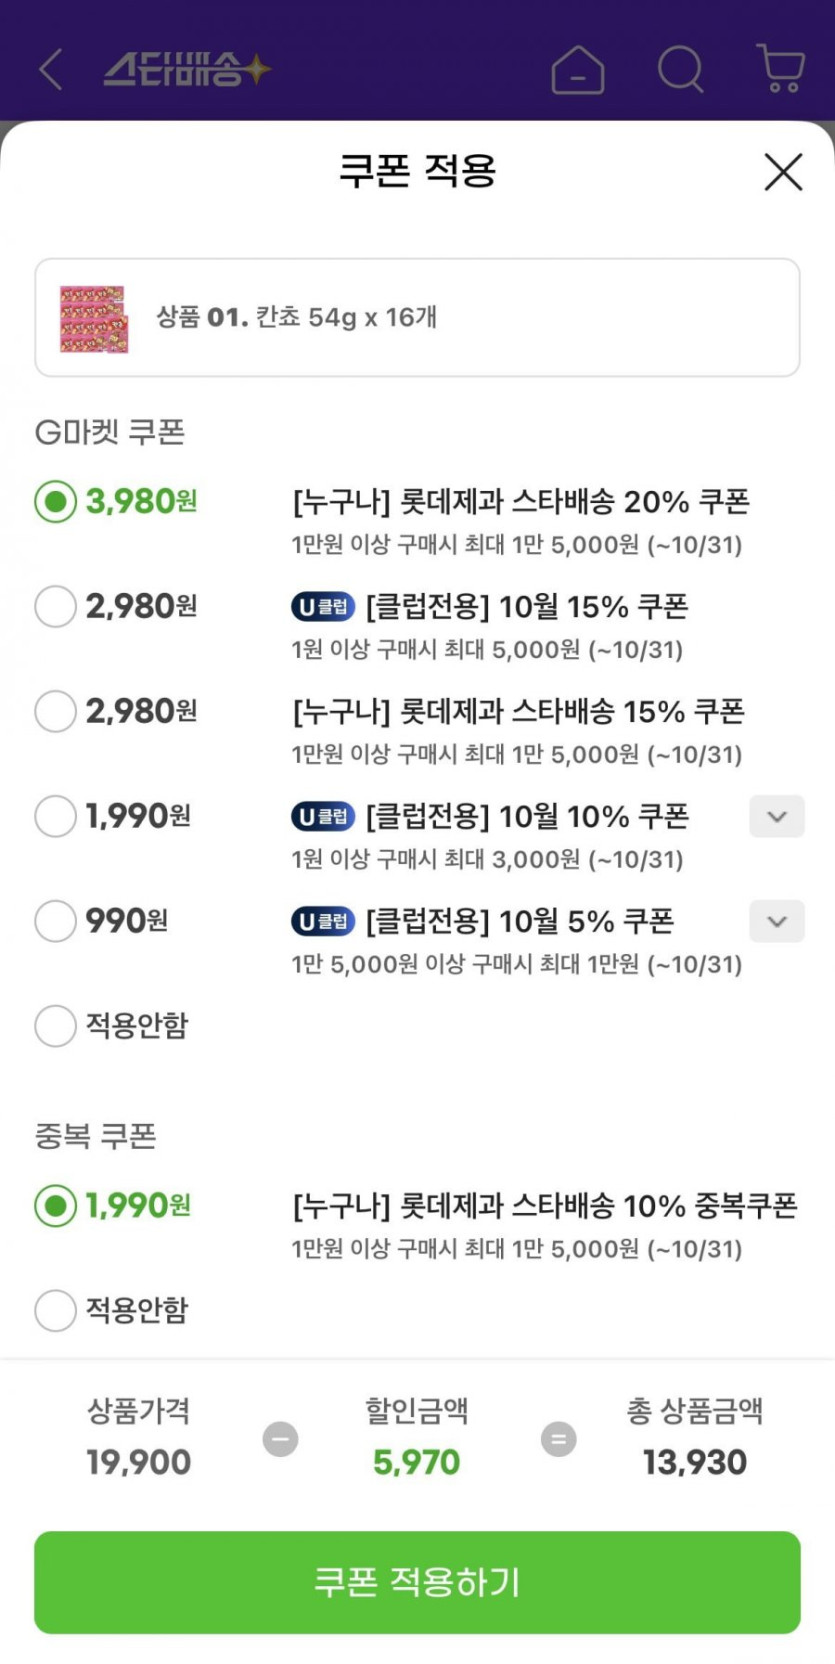The height and width of the screenshot is (1664, 835).
Task: Expand the 10월 10% 쿠폰 dropdown
Action: 777,817
